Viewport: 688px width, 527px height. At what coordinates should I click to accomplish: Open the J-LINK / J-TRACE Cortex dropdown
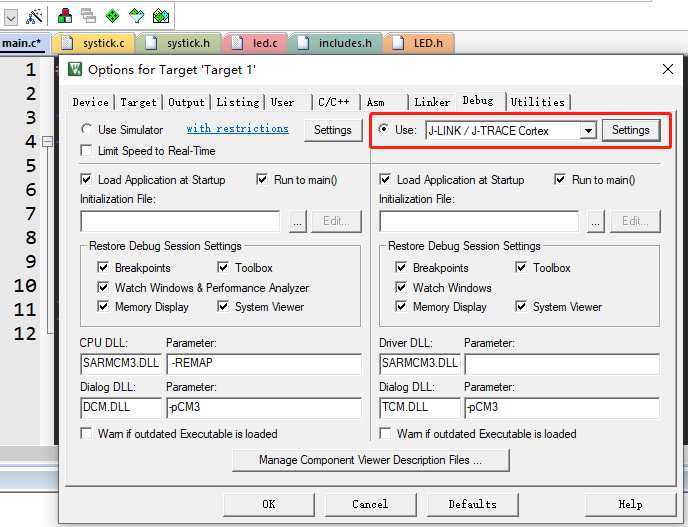click(588, 131)
